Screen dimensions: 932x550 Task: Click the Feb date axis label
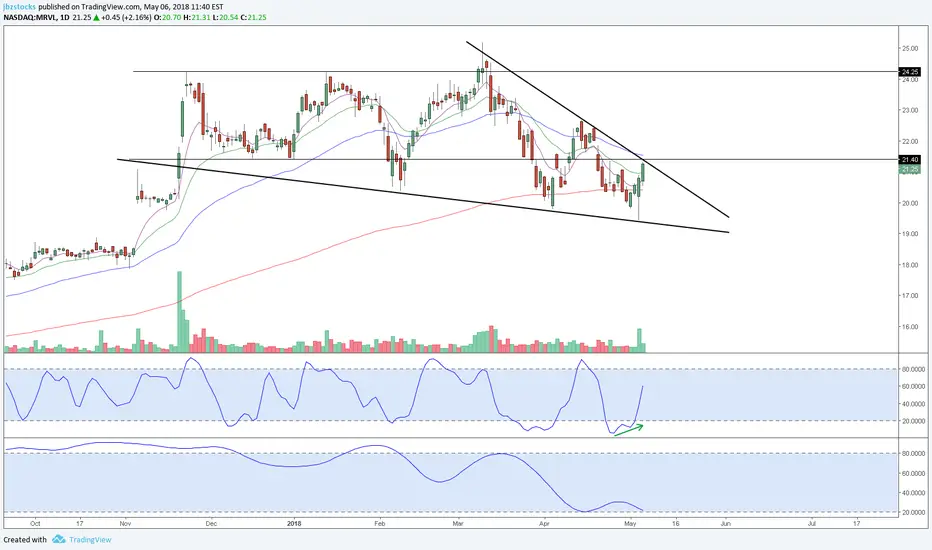(380, 524)
